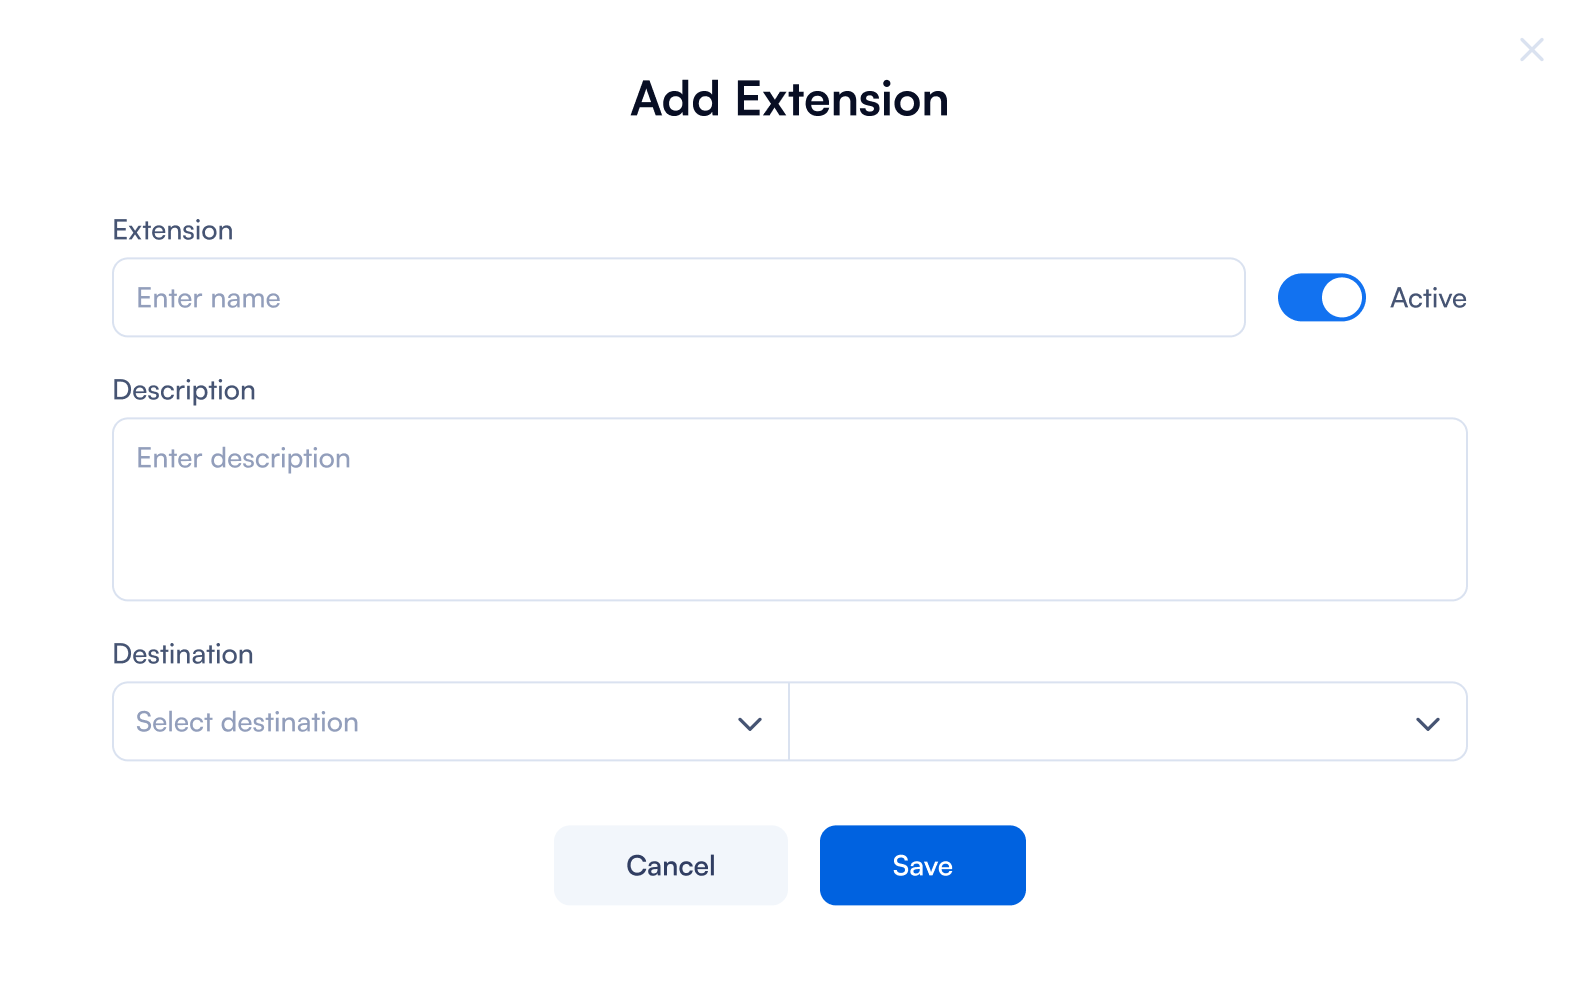Click the Active label next to the switch
The height and width of the screenshot is (1001, 1580).
(x=1428, y=298)
